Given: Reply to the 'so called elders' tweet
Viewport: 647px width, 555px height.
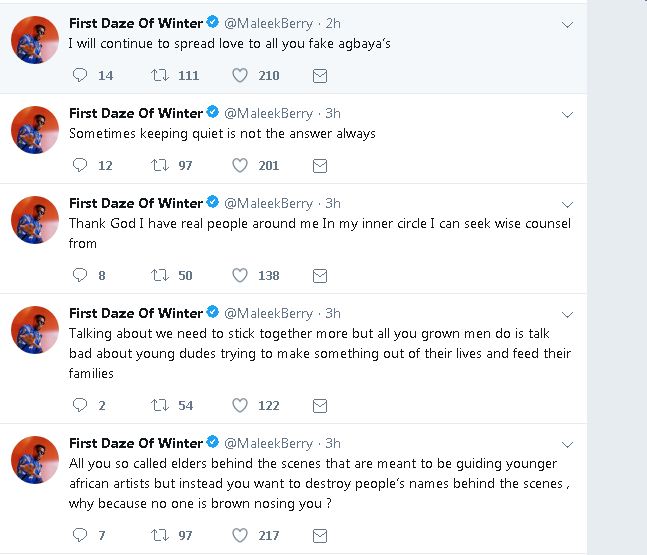Looking at the screenshot, I should (81, 535).
